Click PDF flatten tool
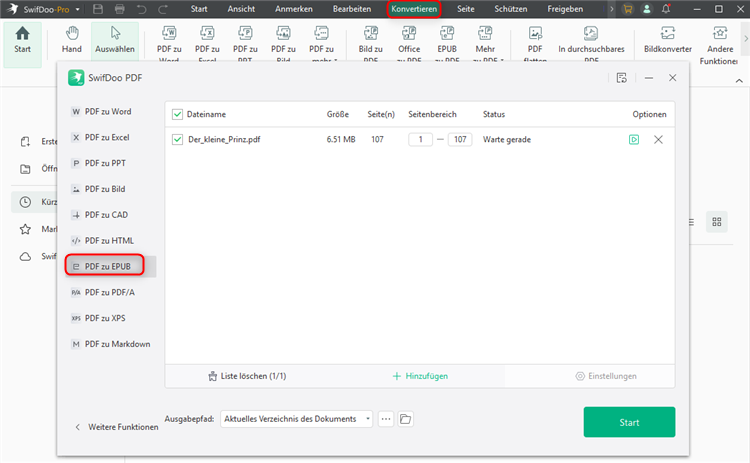The image size is (750, 463). (x=535, y=43)
